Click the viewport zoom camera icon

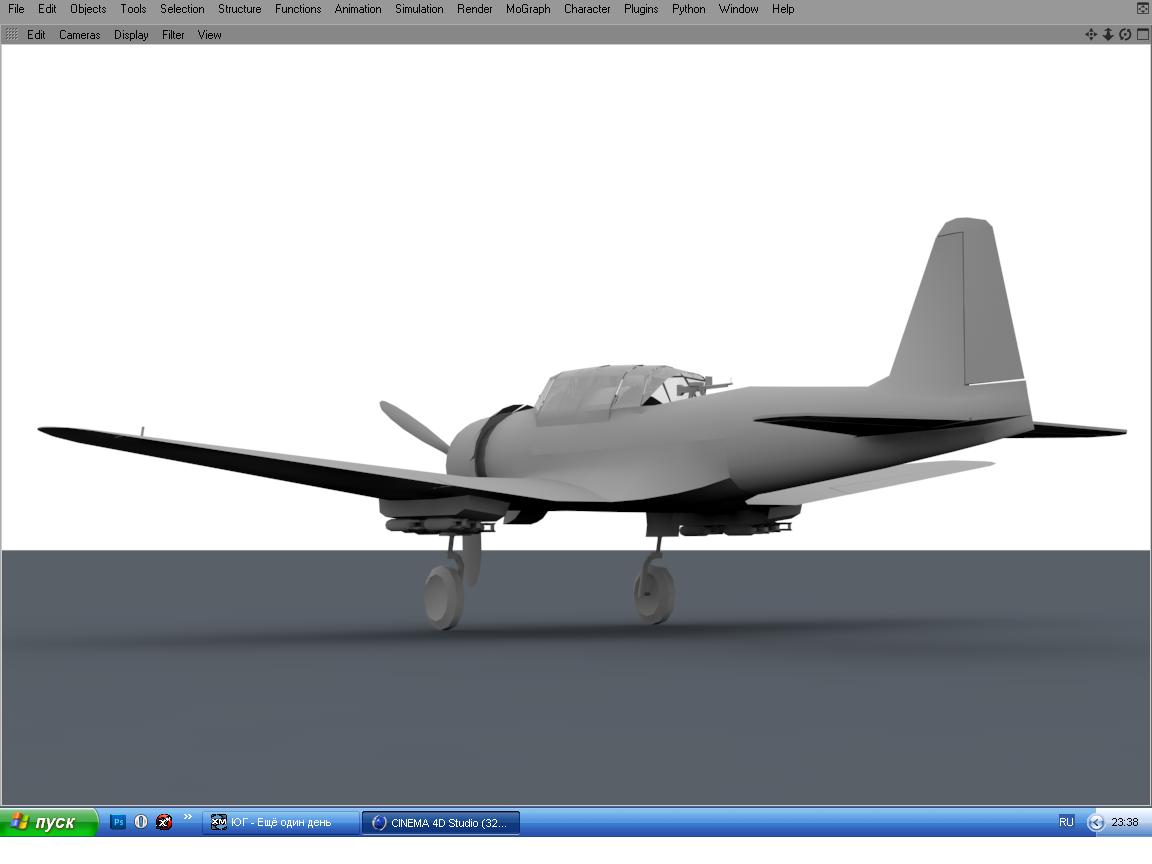pos(1108,35)
